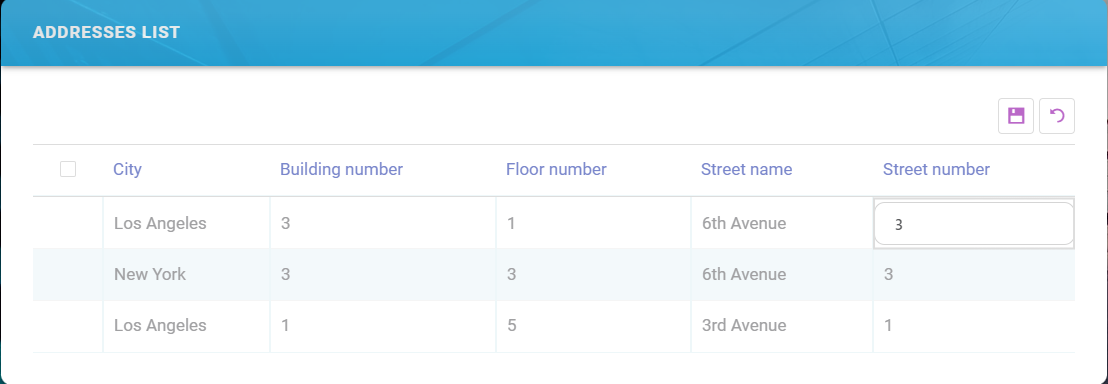Sort by Building number column header
The image size is (1108, 384).
341,170
